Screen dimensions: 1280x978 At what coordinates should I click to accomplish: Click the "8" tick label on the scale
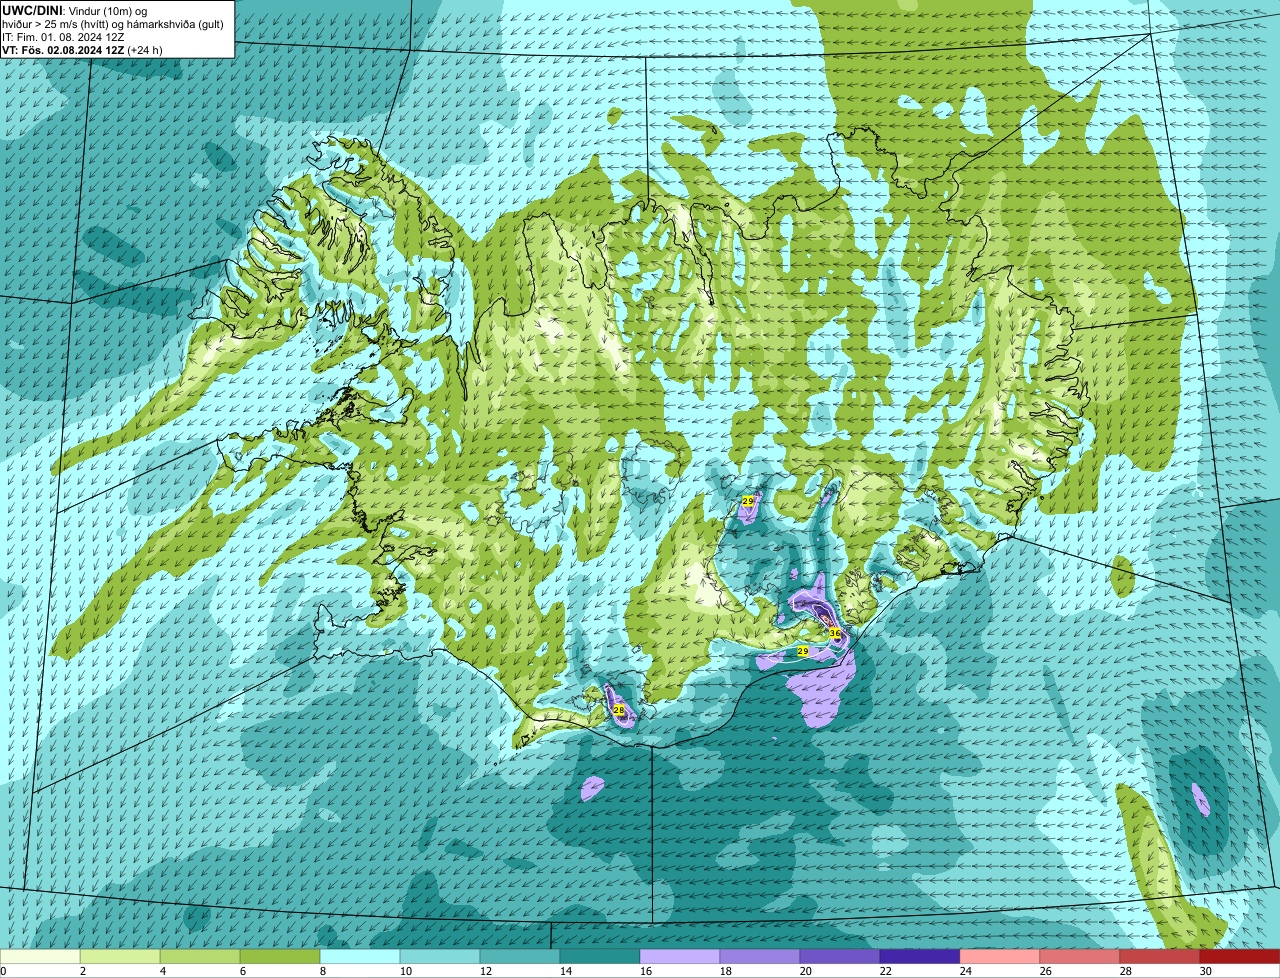pos(323,971)
